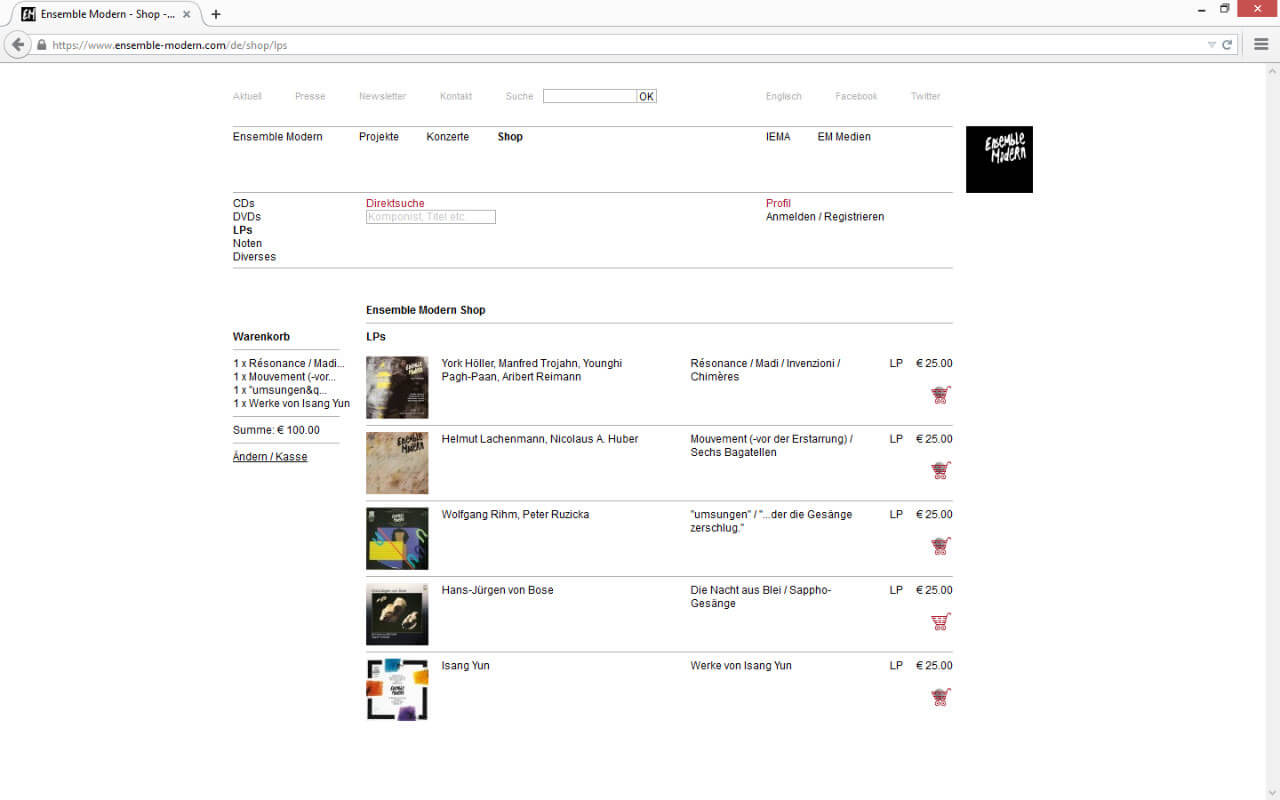The image size is (1280, 800).
Task: Add Werke von Isang Yun to cart
Action: [940, 697]
